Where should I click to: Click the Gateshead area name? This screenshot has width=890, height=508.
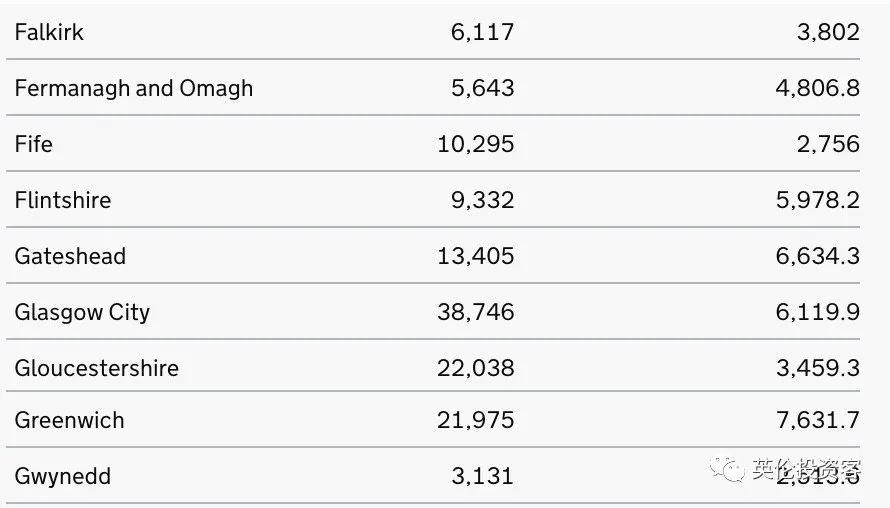[70, 256]
